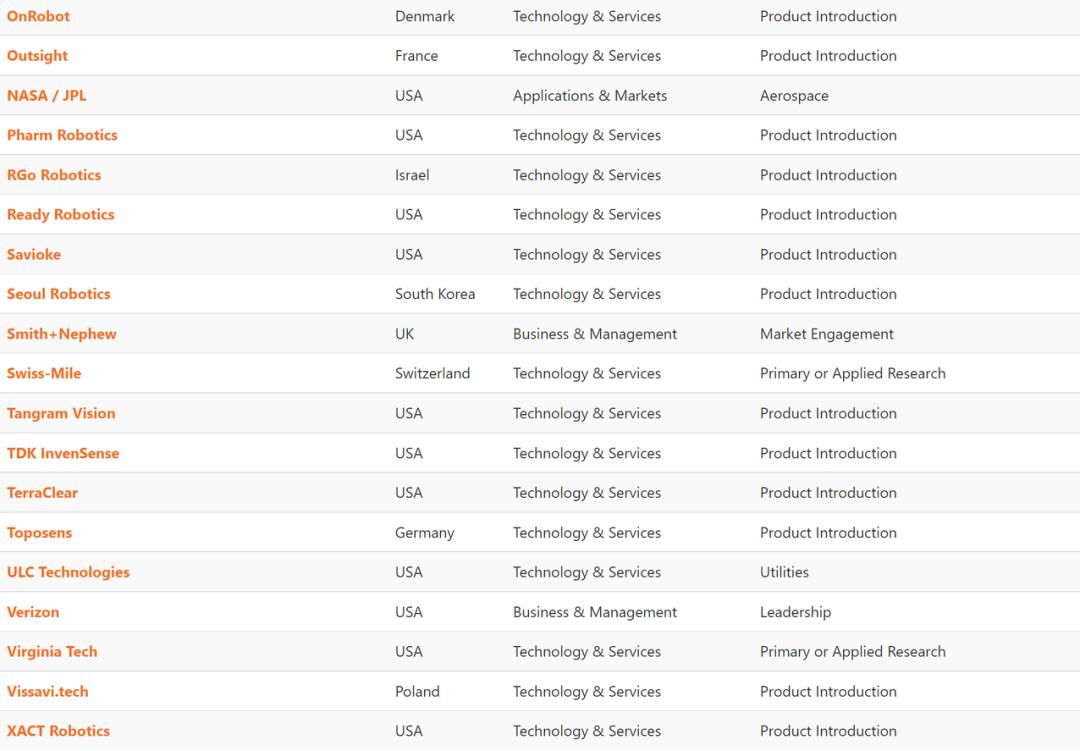1080x751 pixels.
Task: Open the OnRobot company link
Action: pos(38,16)
